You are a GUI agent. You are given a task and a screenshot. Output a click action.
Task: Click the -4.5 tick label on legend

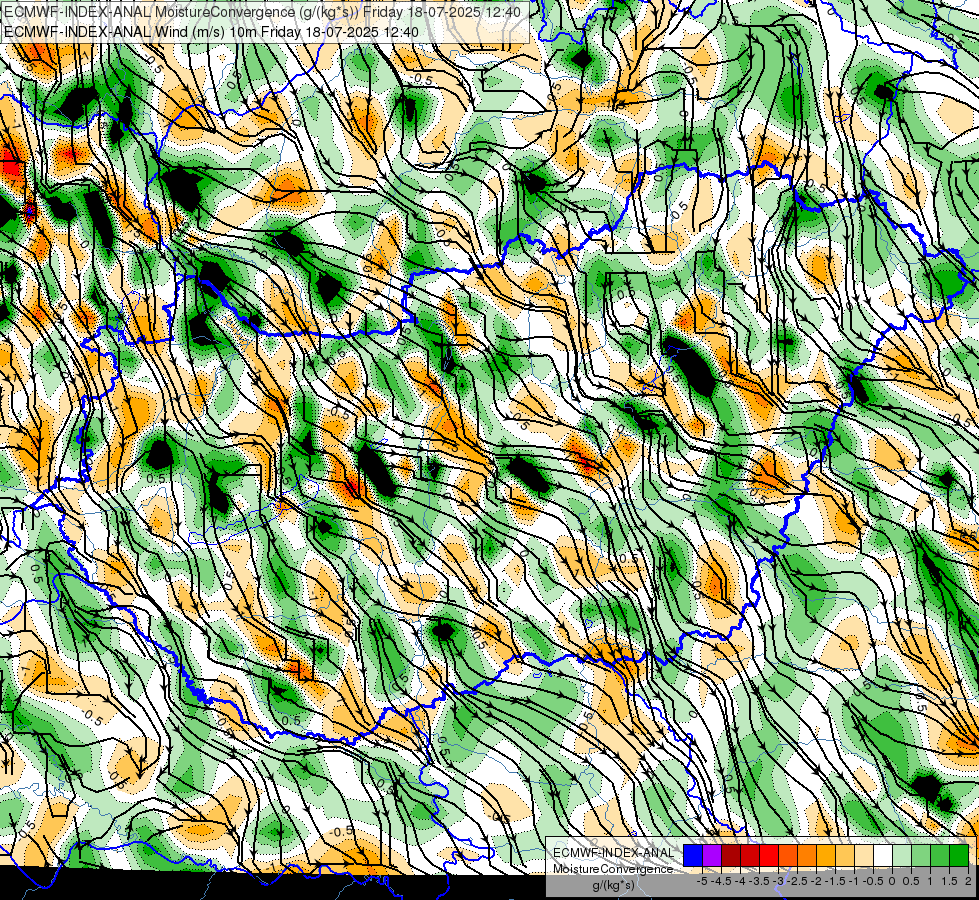tap(722, 881)
